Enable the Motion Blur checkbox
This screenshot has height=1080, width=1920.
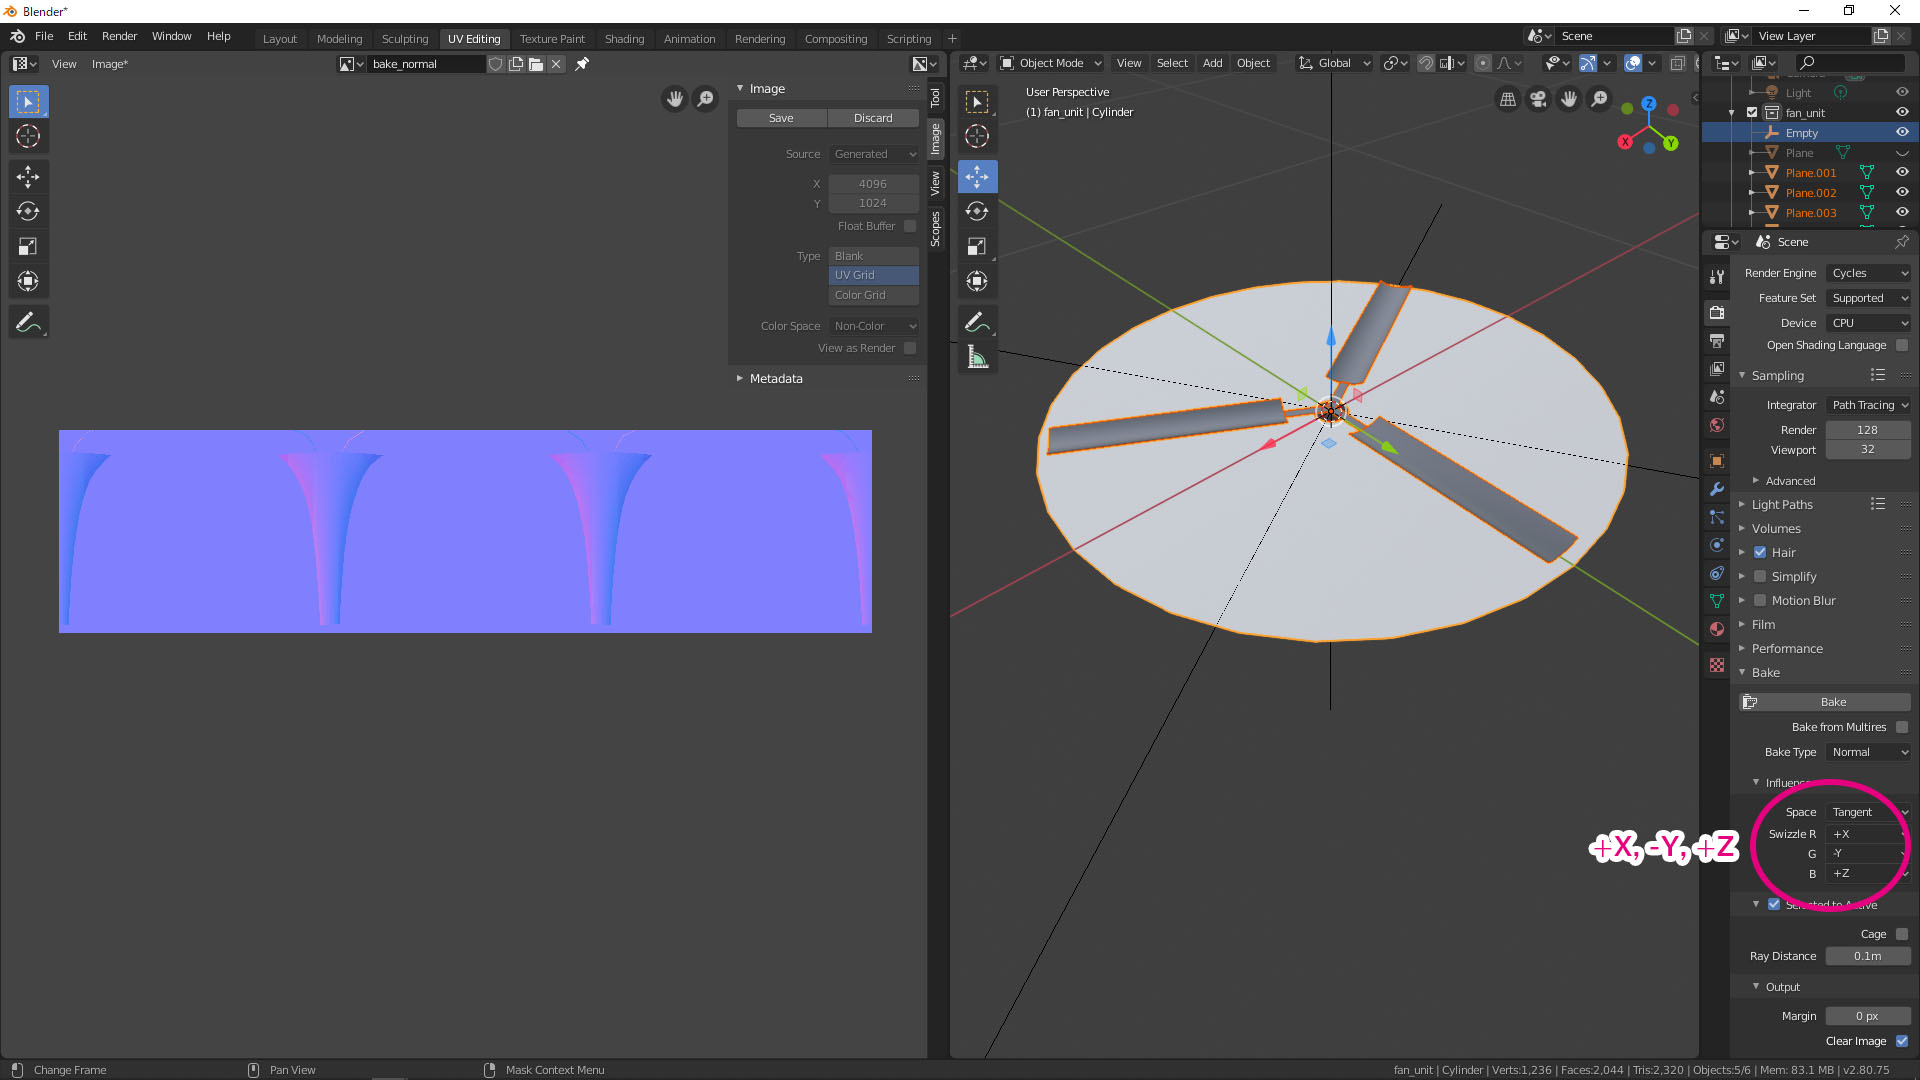(x=1760, y=600)
